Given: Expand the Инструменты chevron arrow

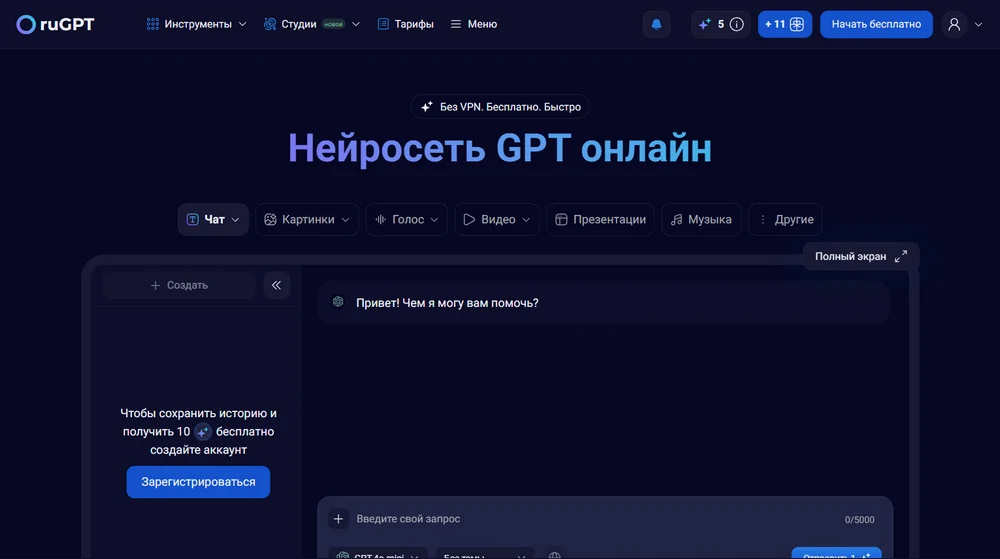Looking at the screenshot, I should click(x=242, y=24).
